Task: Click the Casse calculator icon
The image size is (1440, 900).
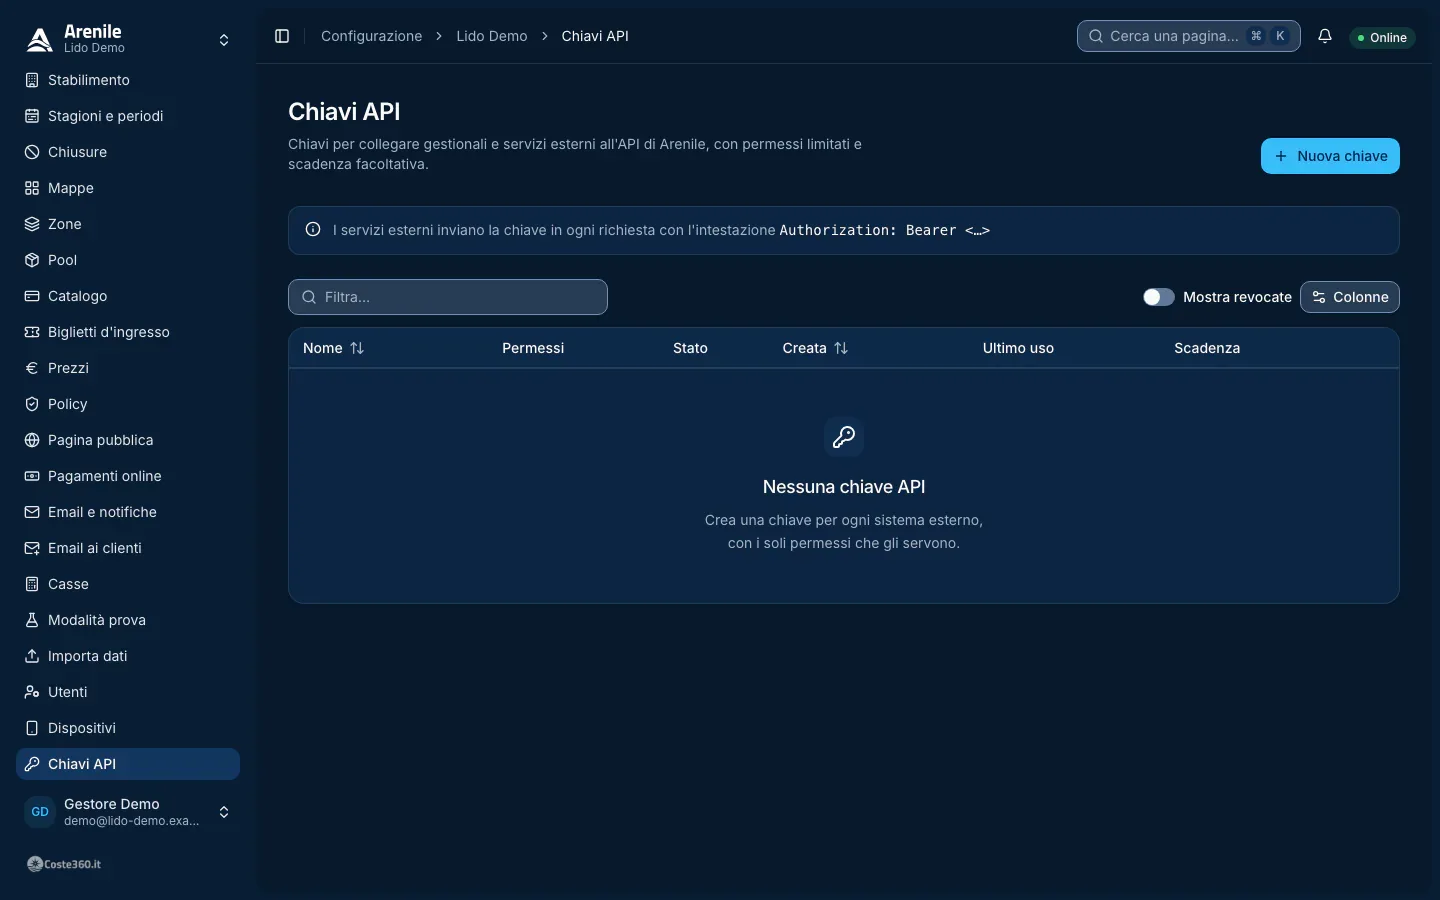Action: pyautogui.click(x=32, y=584)
